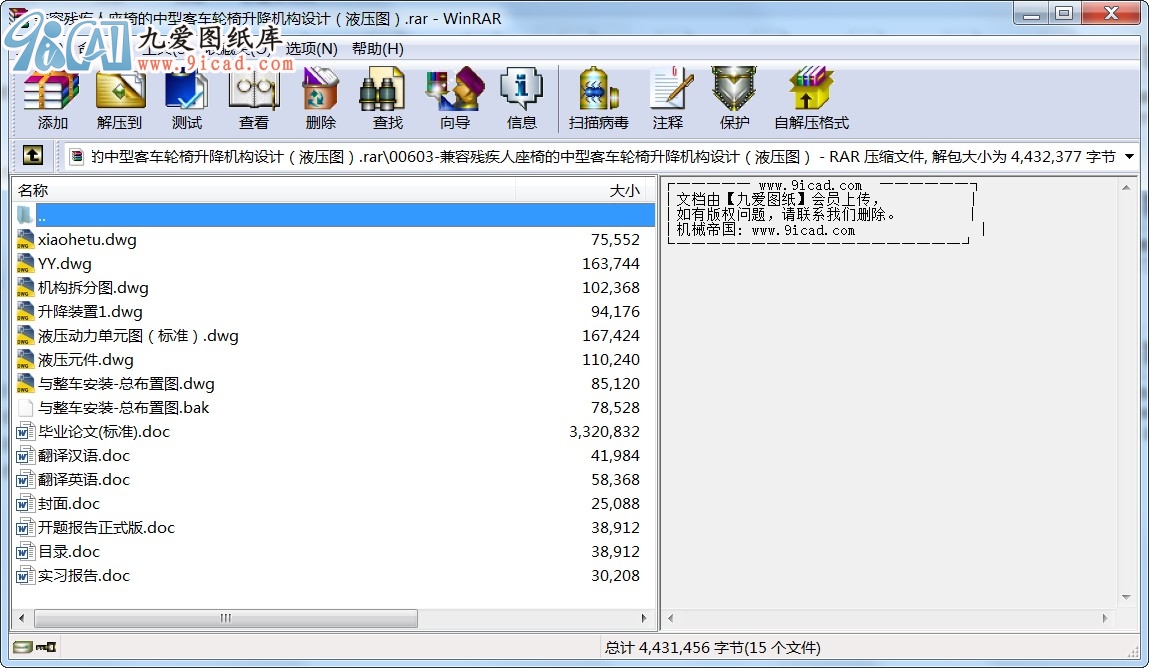This screenshot has width=1149, height=668.
Task: Click the Delete (删除) toolbar icon
Action: pyautogui.click(x=320, y=100)
